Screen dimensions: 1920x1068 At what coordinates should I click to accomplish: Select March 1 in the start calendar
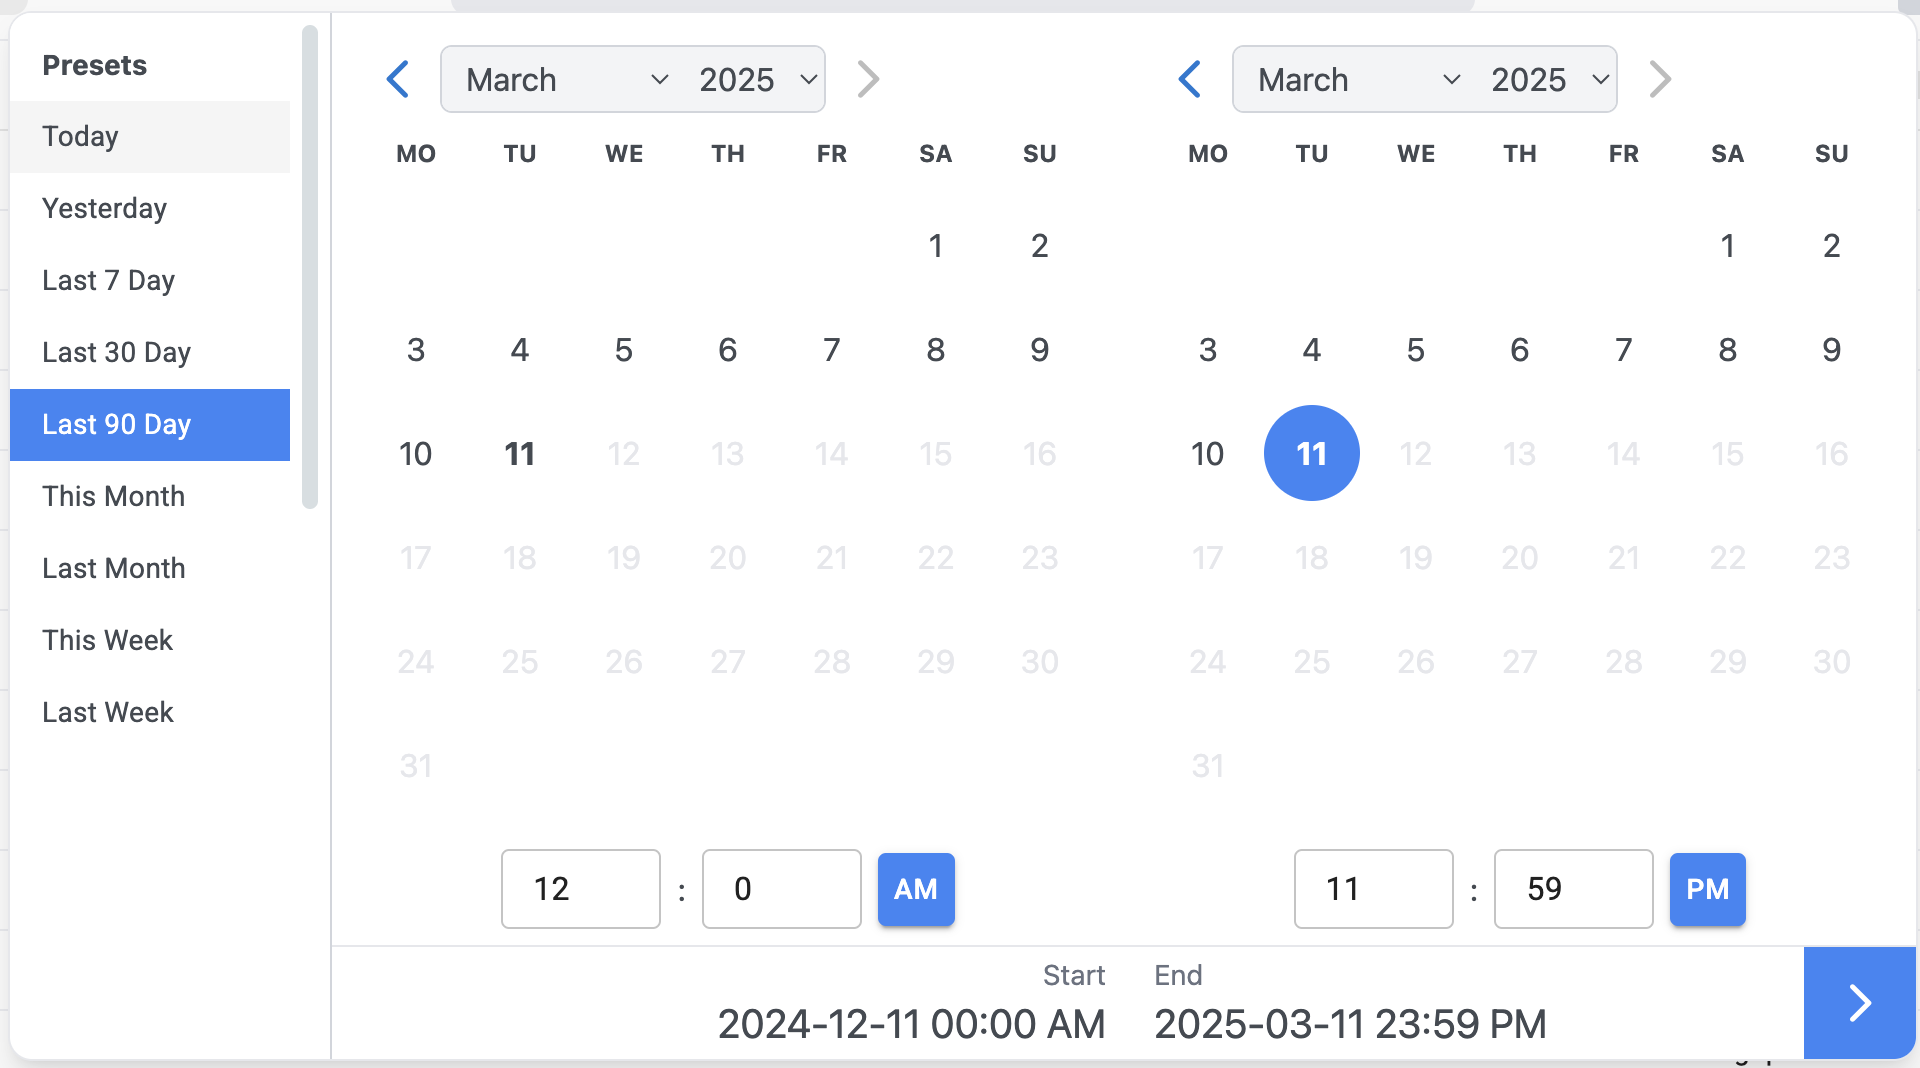tap(936, 246)
